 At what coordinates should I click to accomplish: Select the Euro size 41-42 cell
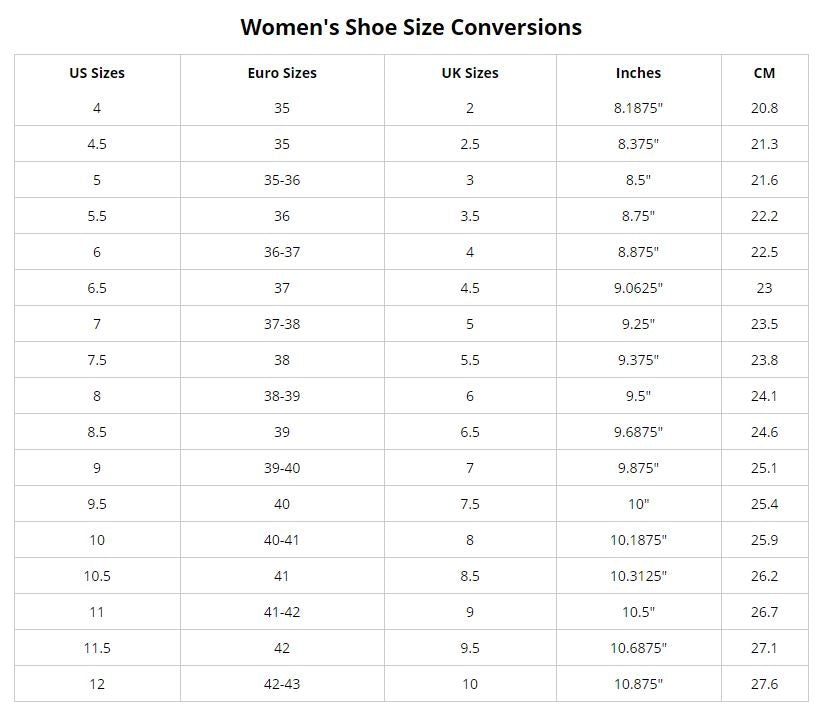pyautogui.click(x=282, y=612)
